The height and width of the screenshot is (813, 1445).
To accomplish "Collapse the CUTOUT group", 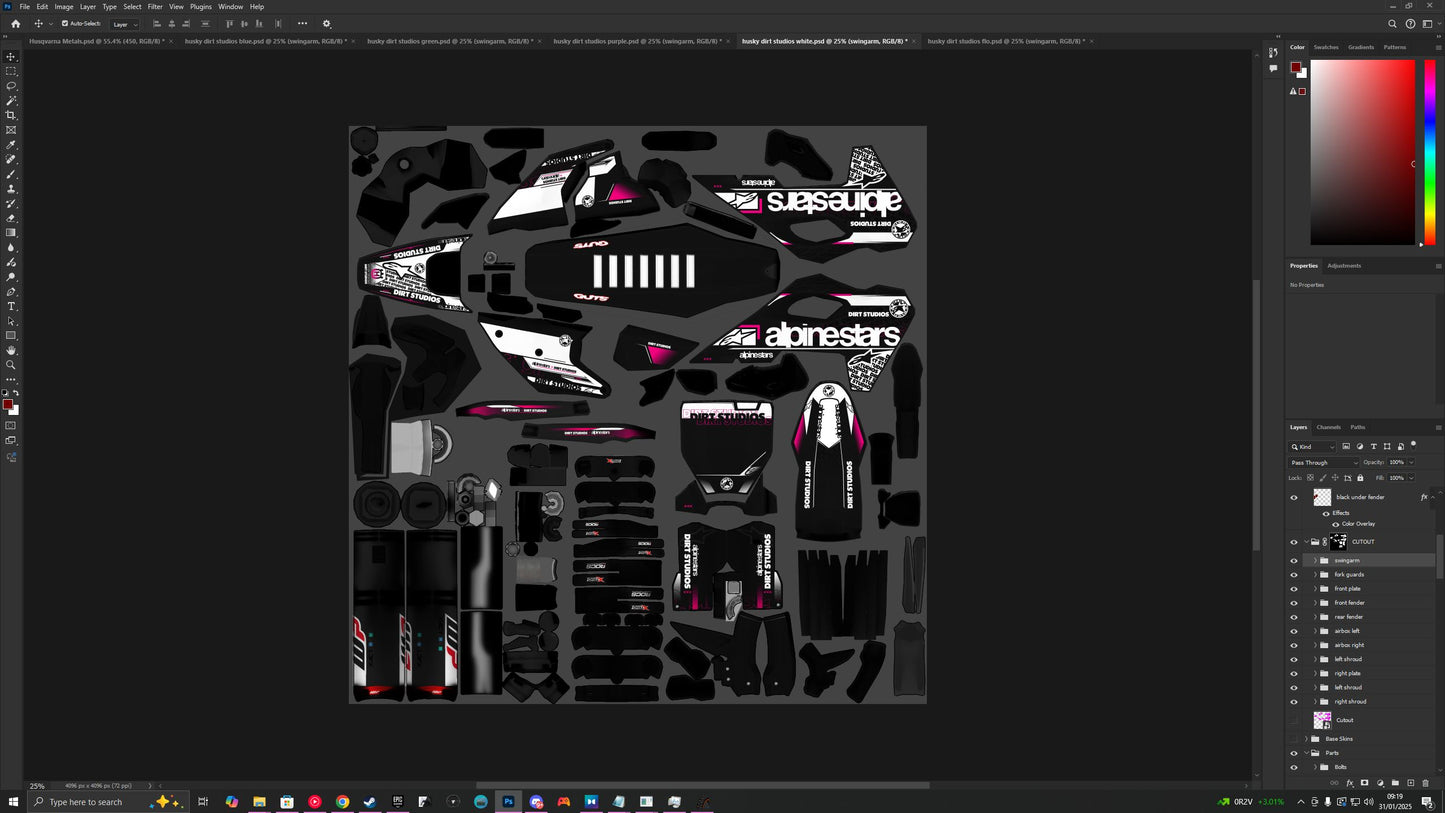I will (x=1306, y=542).
